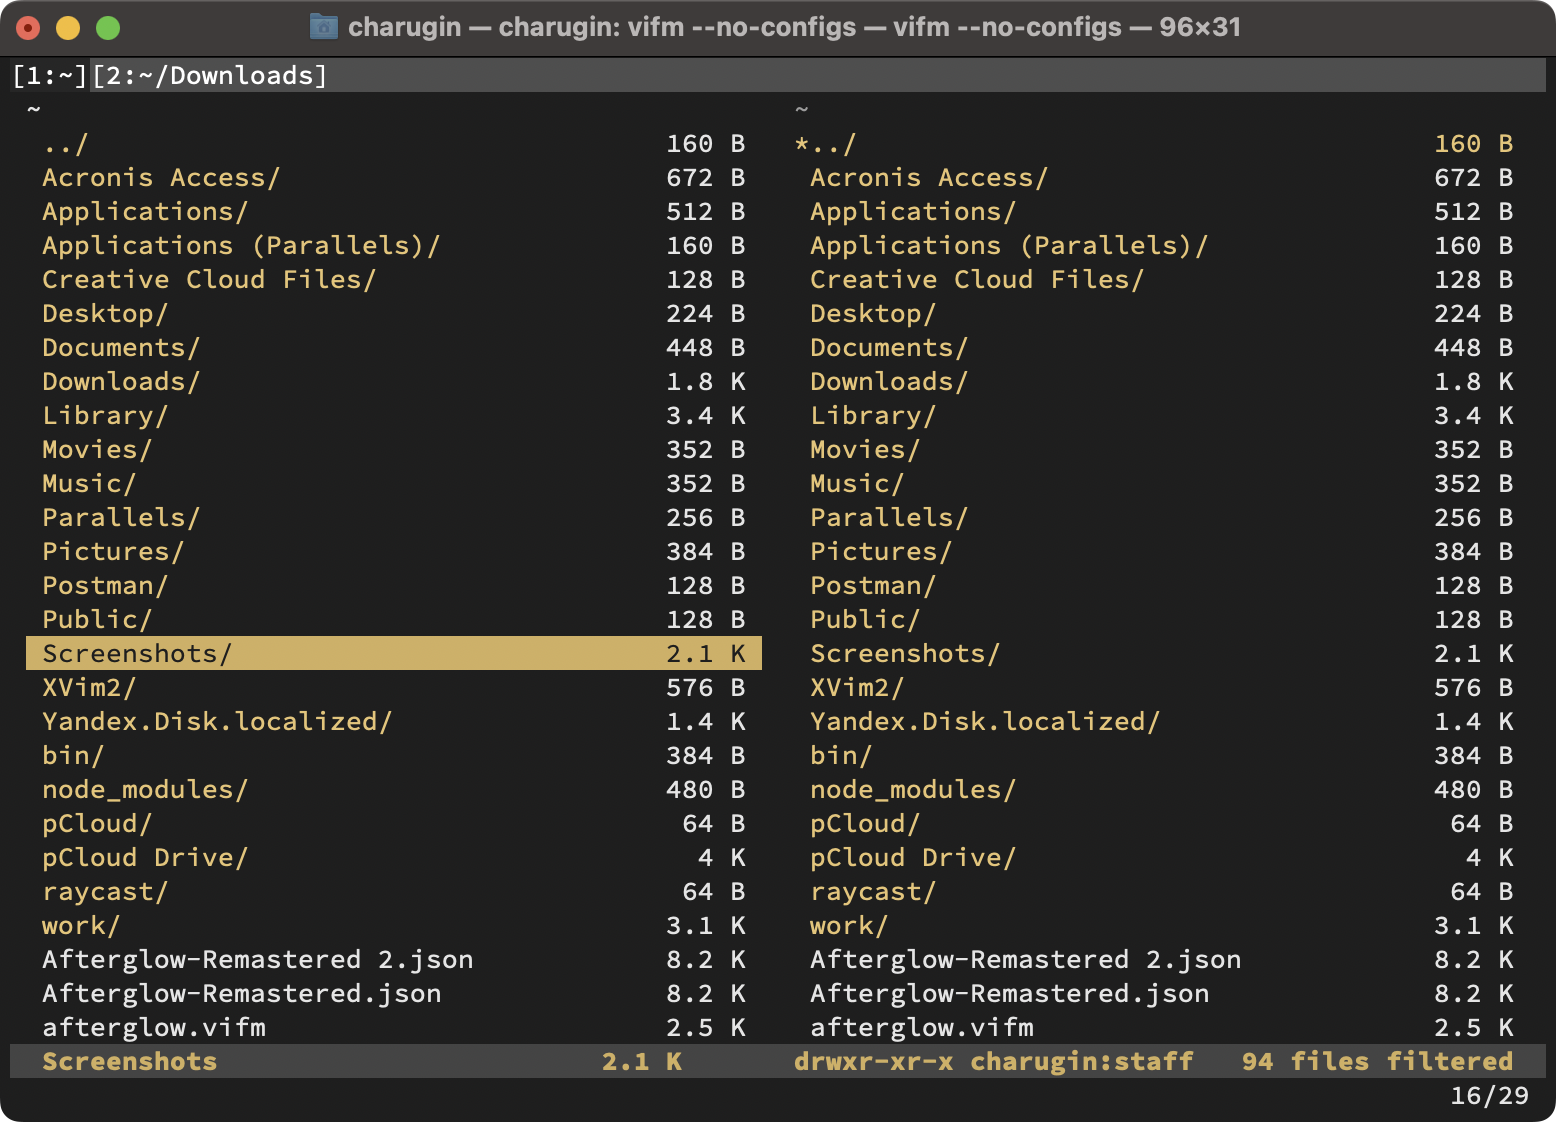Select node_modules/ in the left pane

[394, 789]
